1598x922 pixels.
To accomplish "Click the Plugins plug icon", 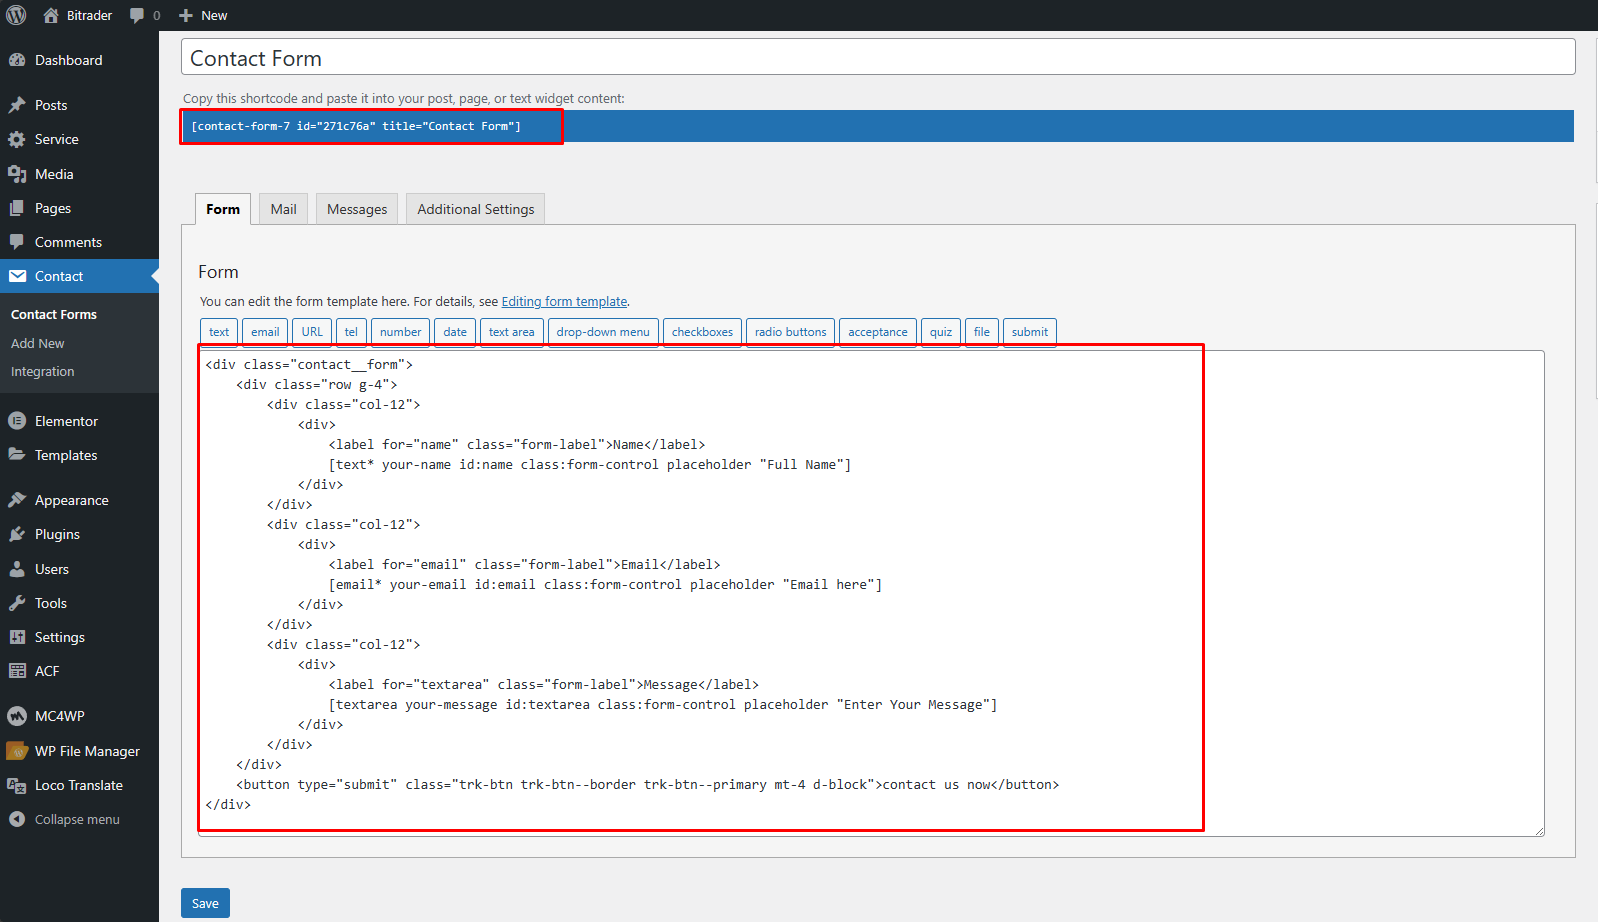I will 17,534.
